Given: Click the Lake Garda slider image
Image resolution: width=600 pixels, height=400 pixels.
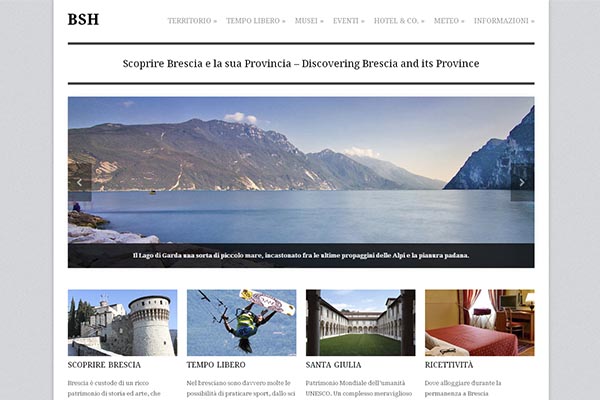Looking at the screenshot, I should 301,170.
